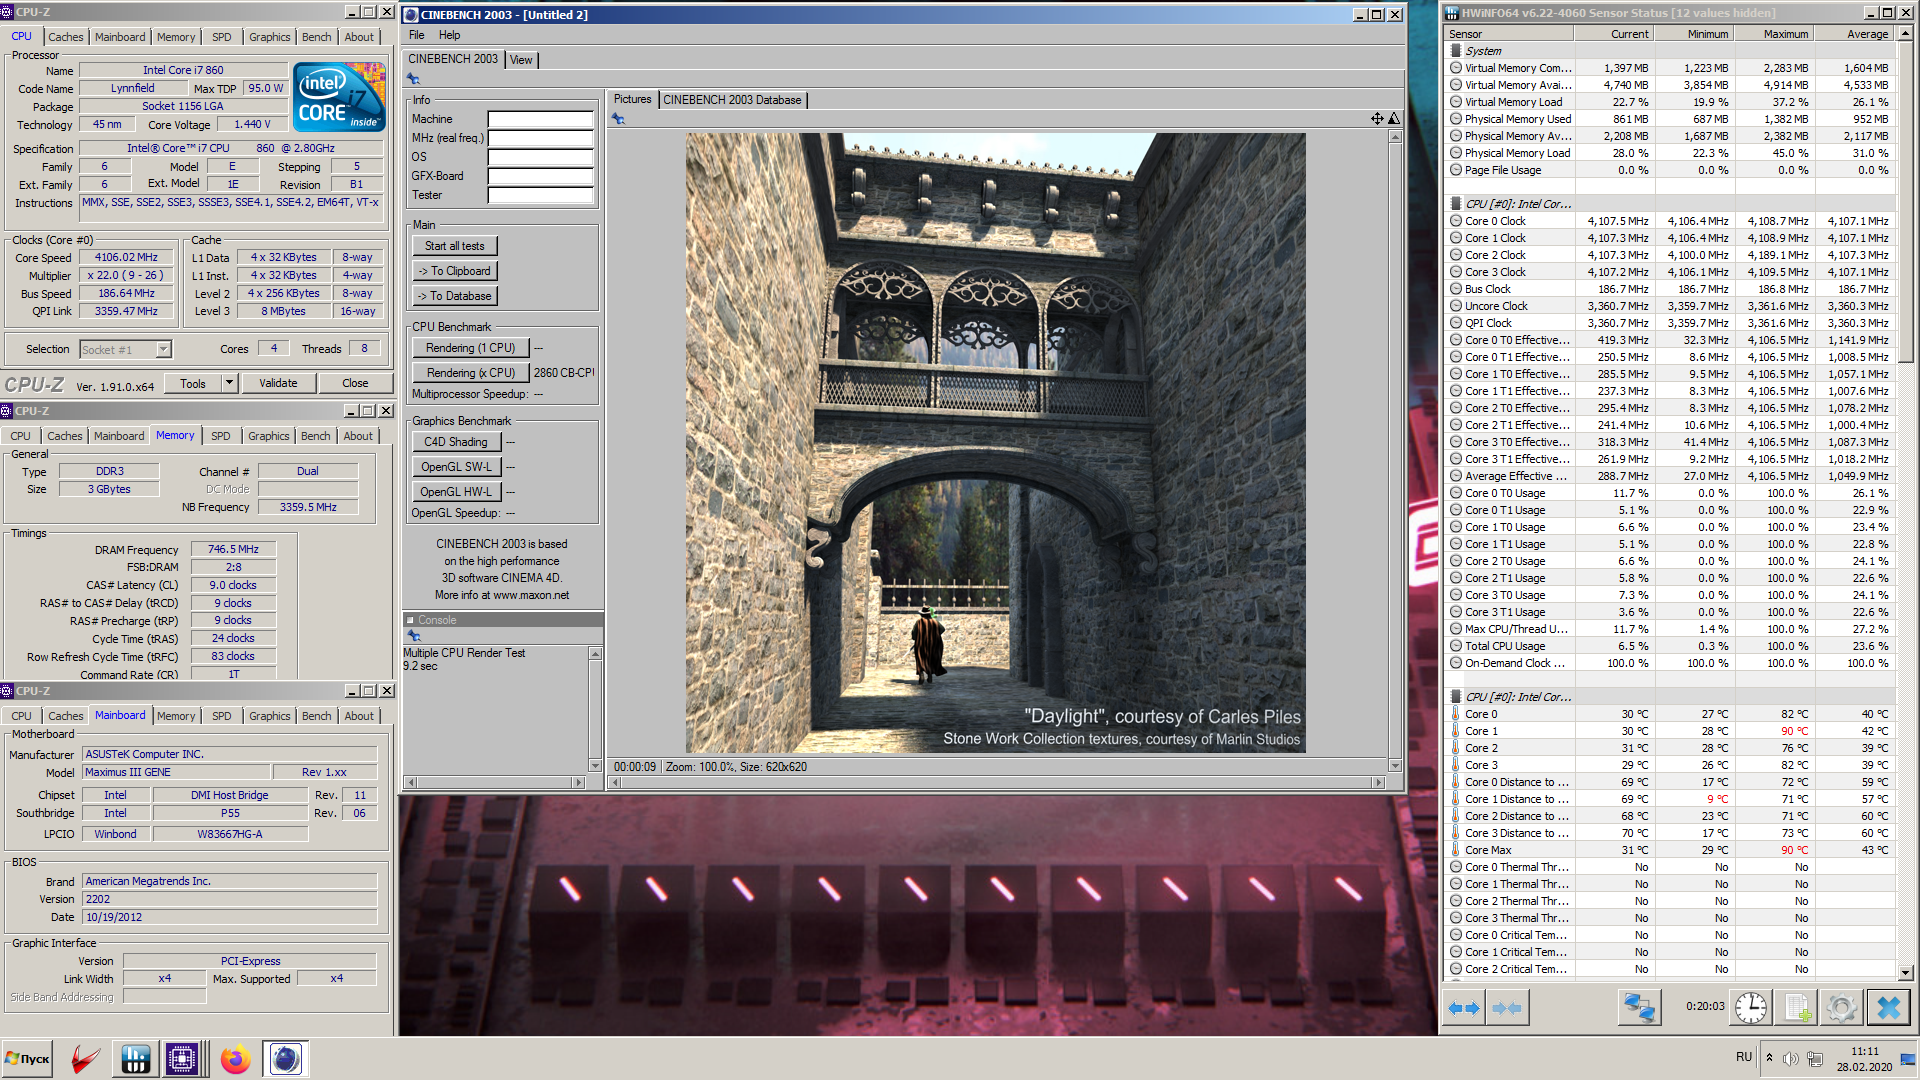The image size is (1920, 1080).
Task: Click To Clipboard button
Action: pyautogui.click(x=454, y=271)
